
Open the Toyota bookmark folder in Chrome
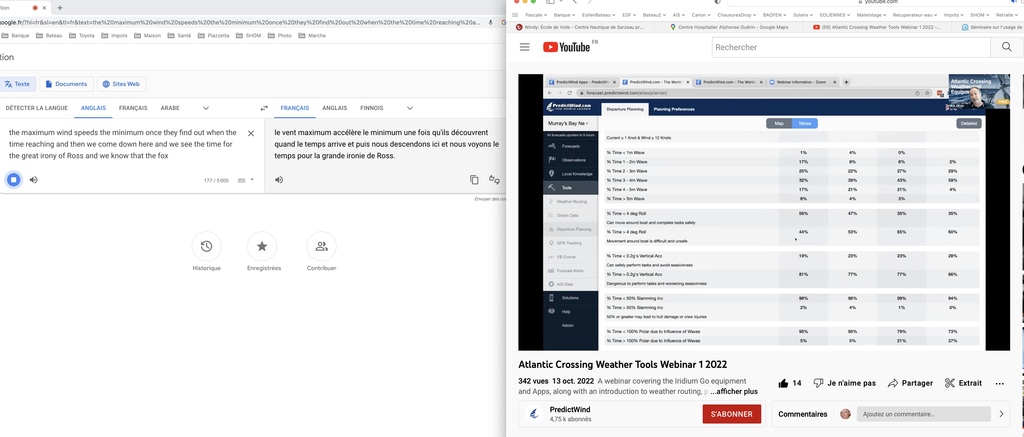click(82, 35)
